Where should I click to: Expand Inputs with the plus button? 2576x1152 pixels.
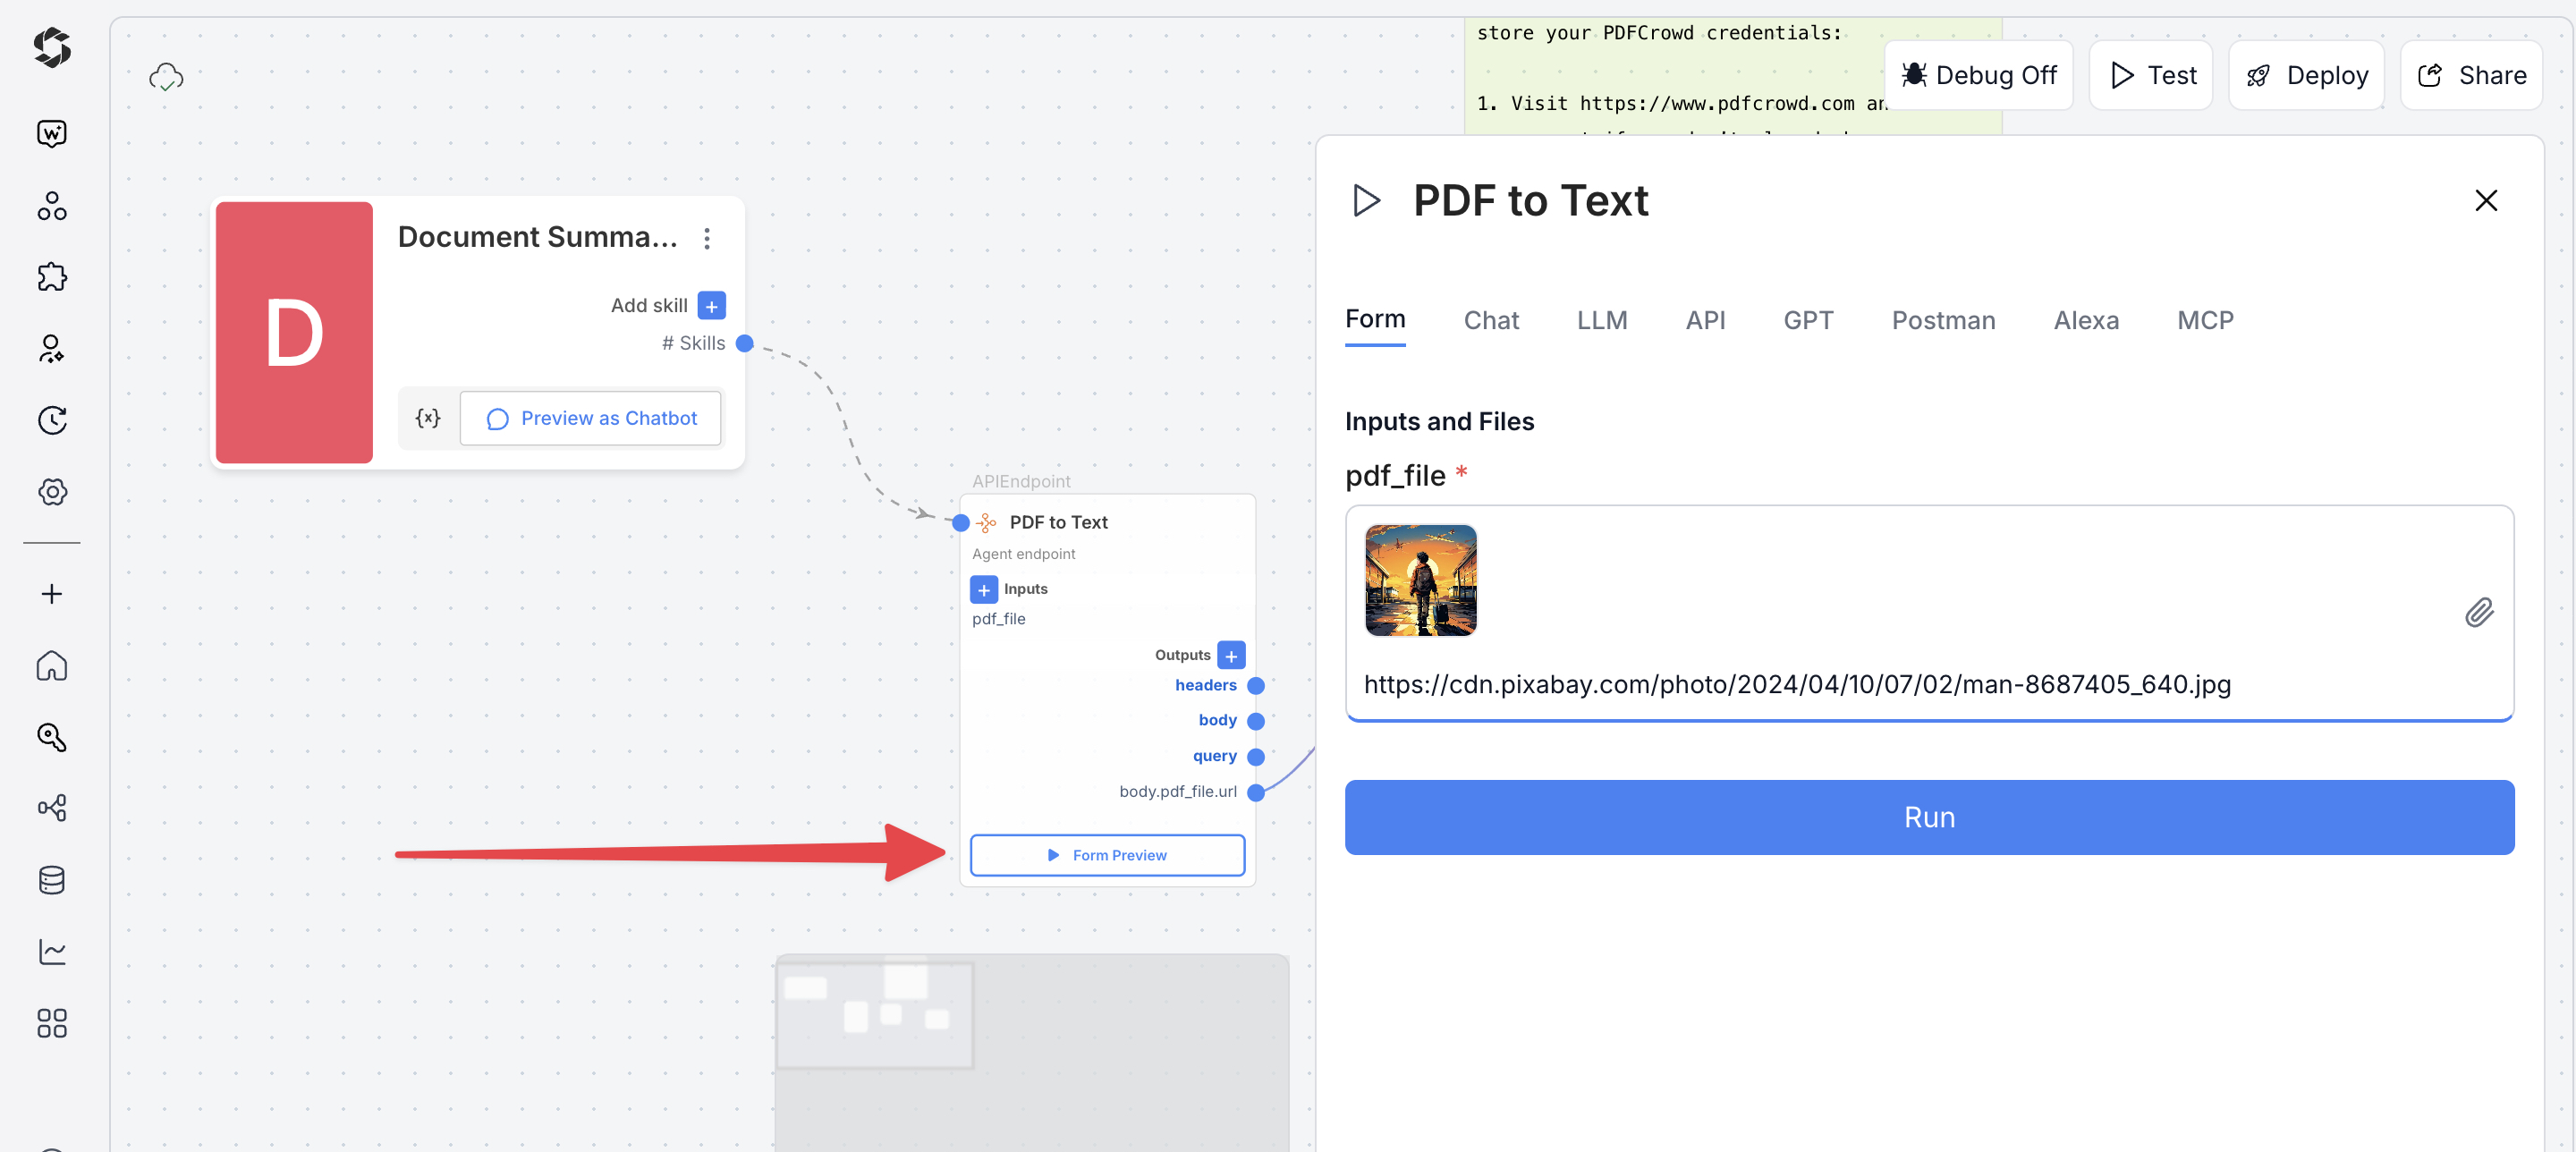[x=983, y=589]
